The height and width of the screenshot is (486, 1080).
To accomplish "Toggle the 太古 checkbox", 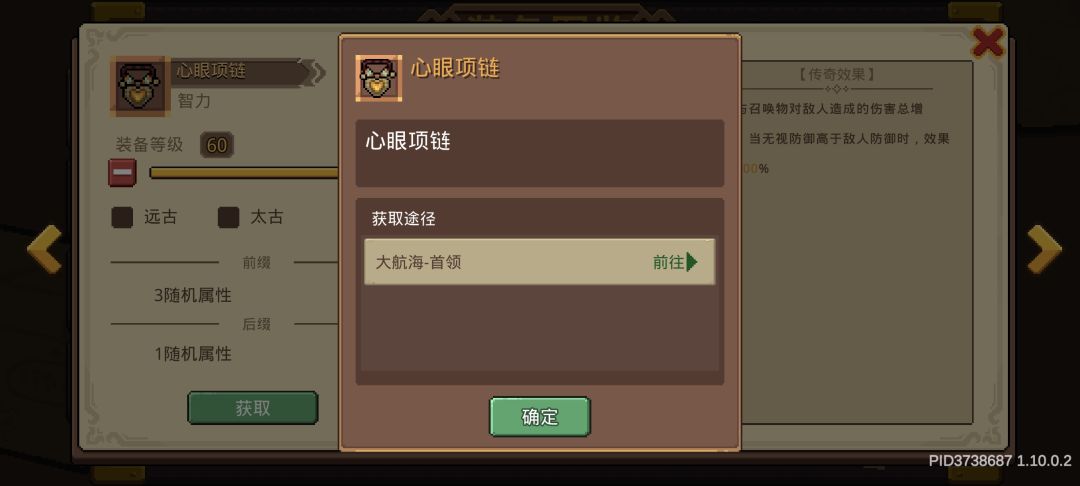I will tap(228, 218).
